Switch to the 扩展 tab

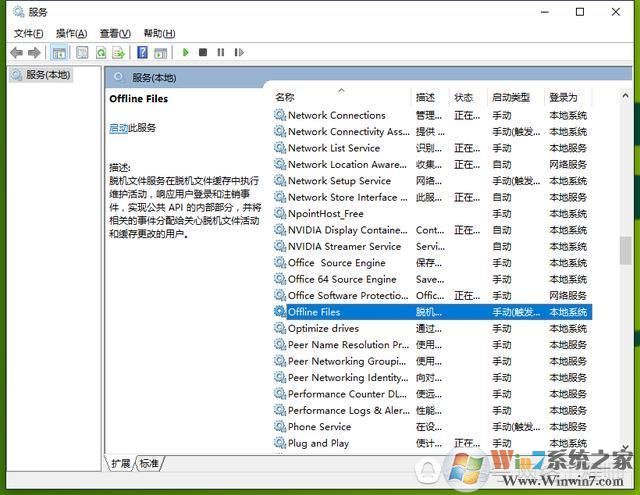121,464
